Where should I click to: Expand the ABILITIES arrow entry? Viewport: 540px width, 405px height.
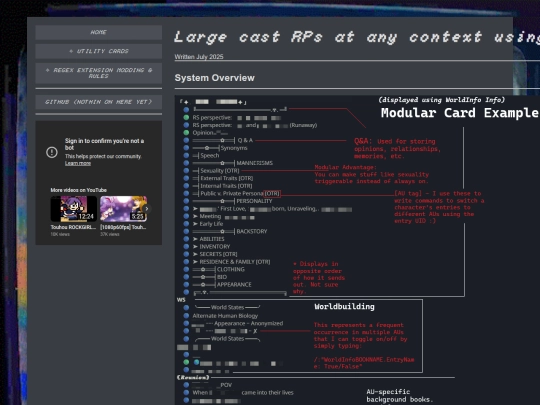[x=195, y=239]
